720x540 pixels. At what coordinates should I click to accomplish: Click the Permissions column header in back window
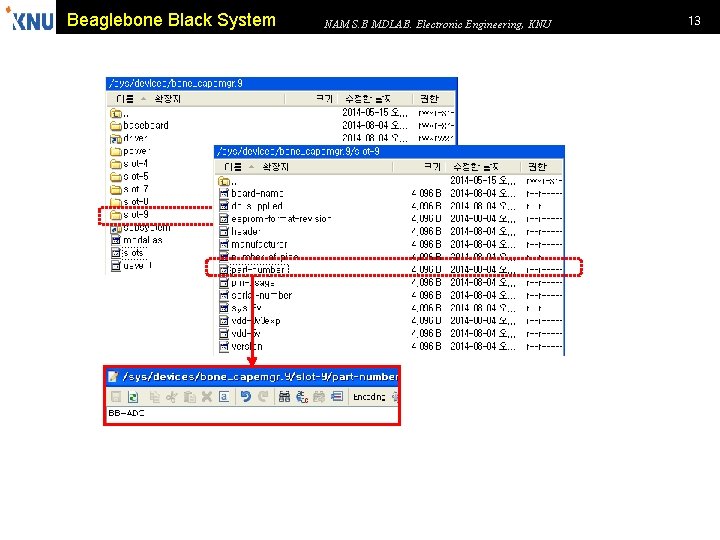[429, 99]
